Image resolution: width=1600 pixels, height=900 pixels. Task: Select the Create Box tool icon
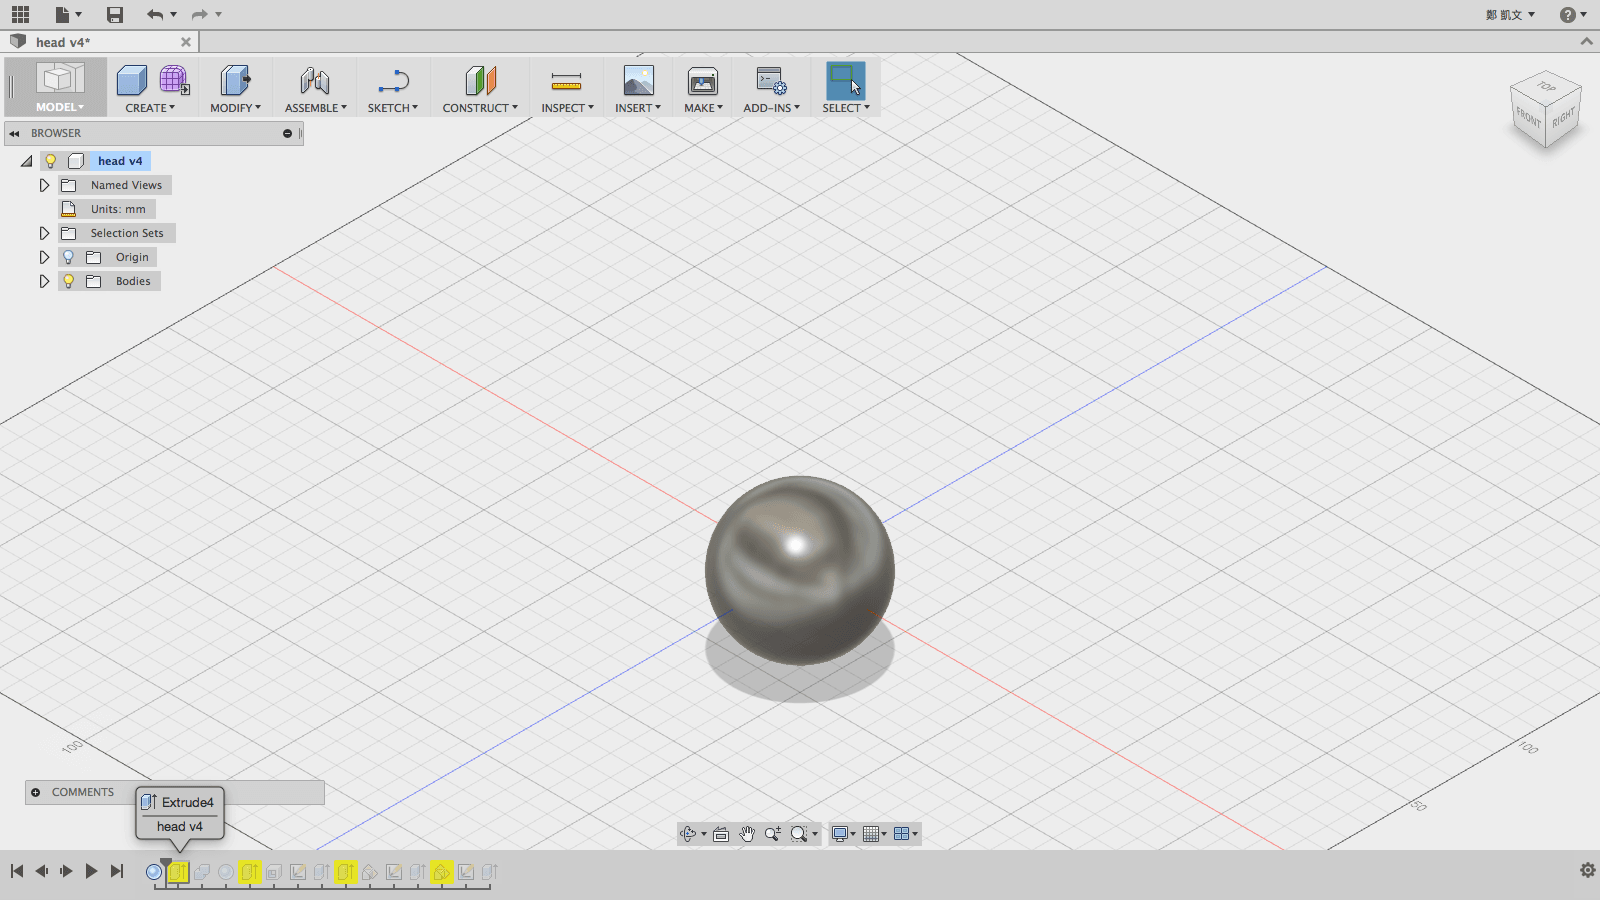(131, 80)
